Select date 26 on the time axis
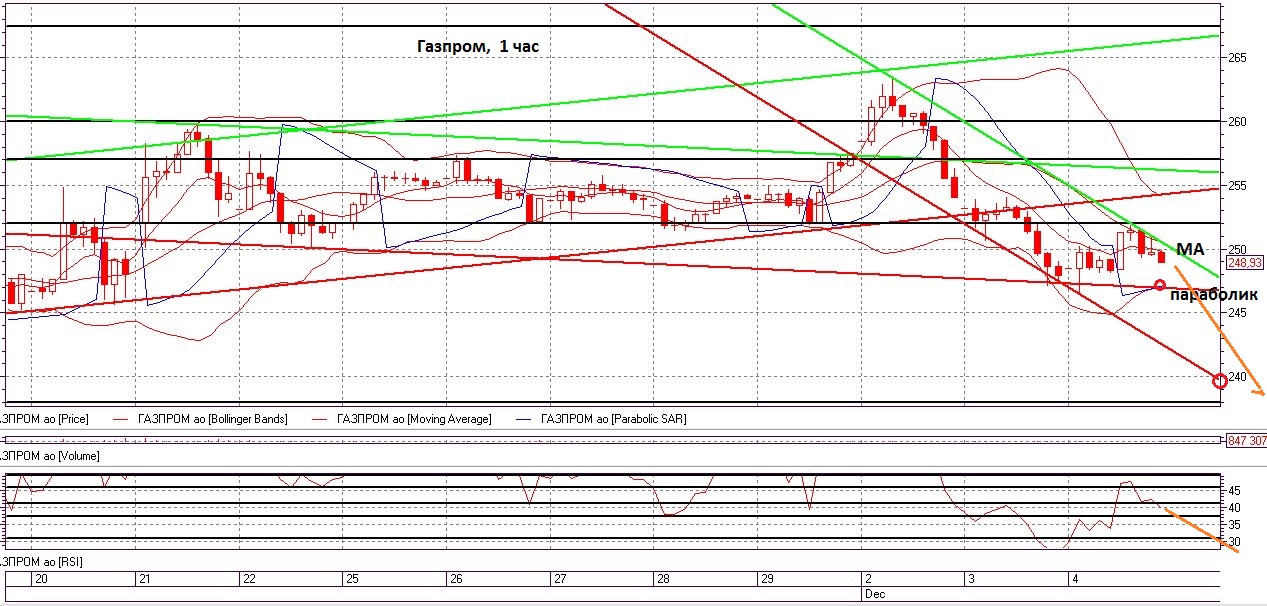 [456, 579]
